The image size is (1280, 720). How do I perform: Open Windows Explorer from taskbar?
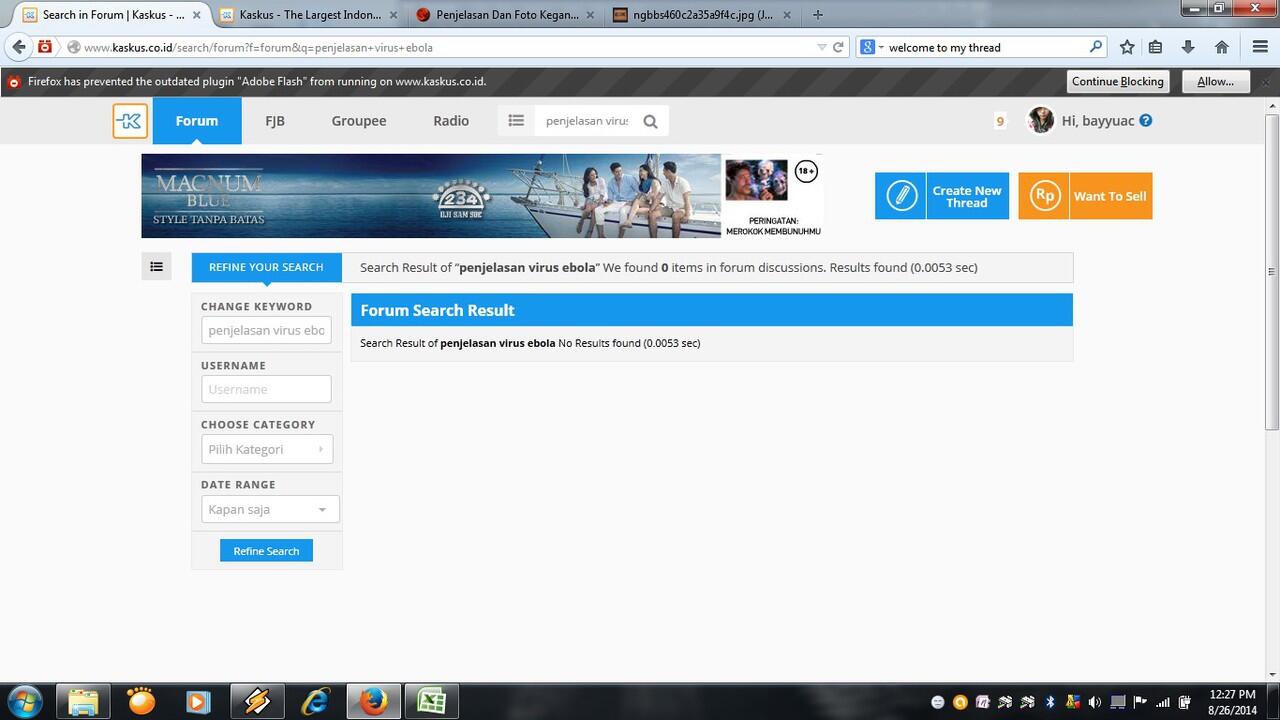click(83, 701)
